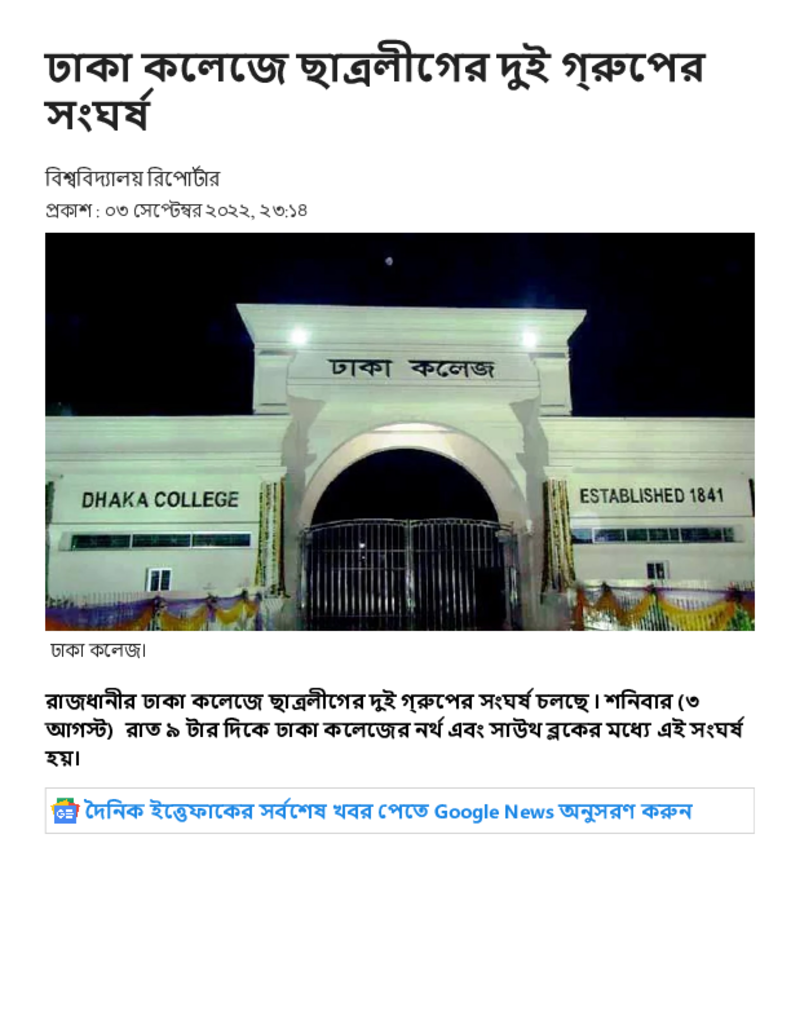This screenshot has height=1024, width=791.
Task: Click the word সংঘর্ষ in the headline
Action: coord(99,115)
